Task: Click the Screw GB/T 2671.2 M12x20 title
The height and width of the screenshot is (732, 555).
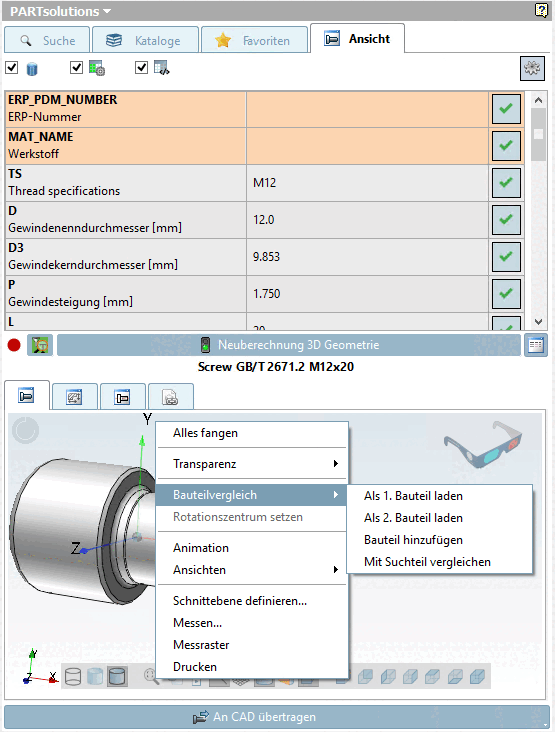Action: (276, 366)
